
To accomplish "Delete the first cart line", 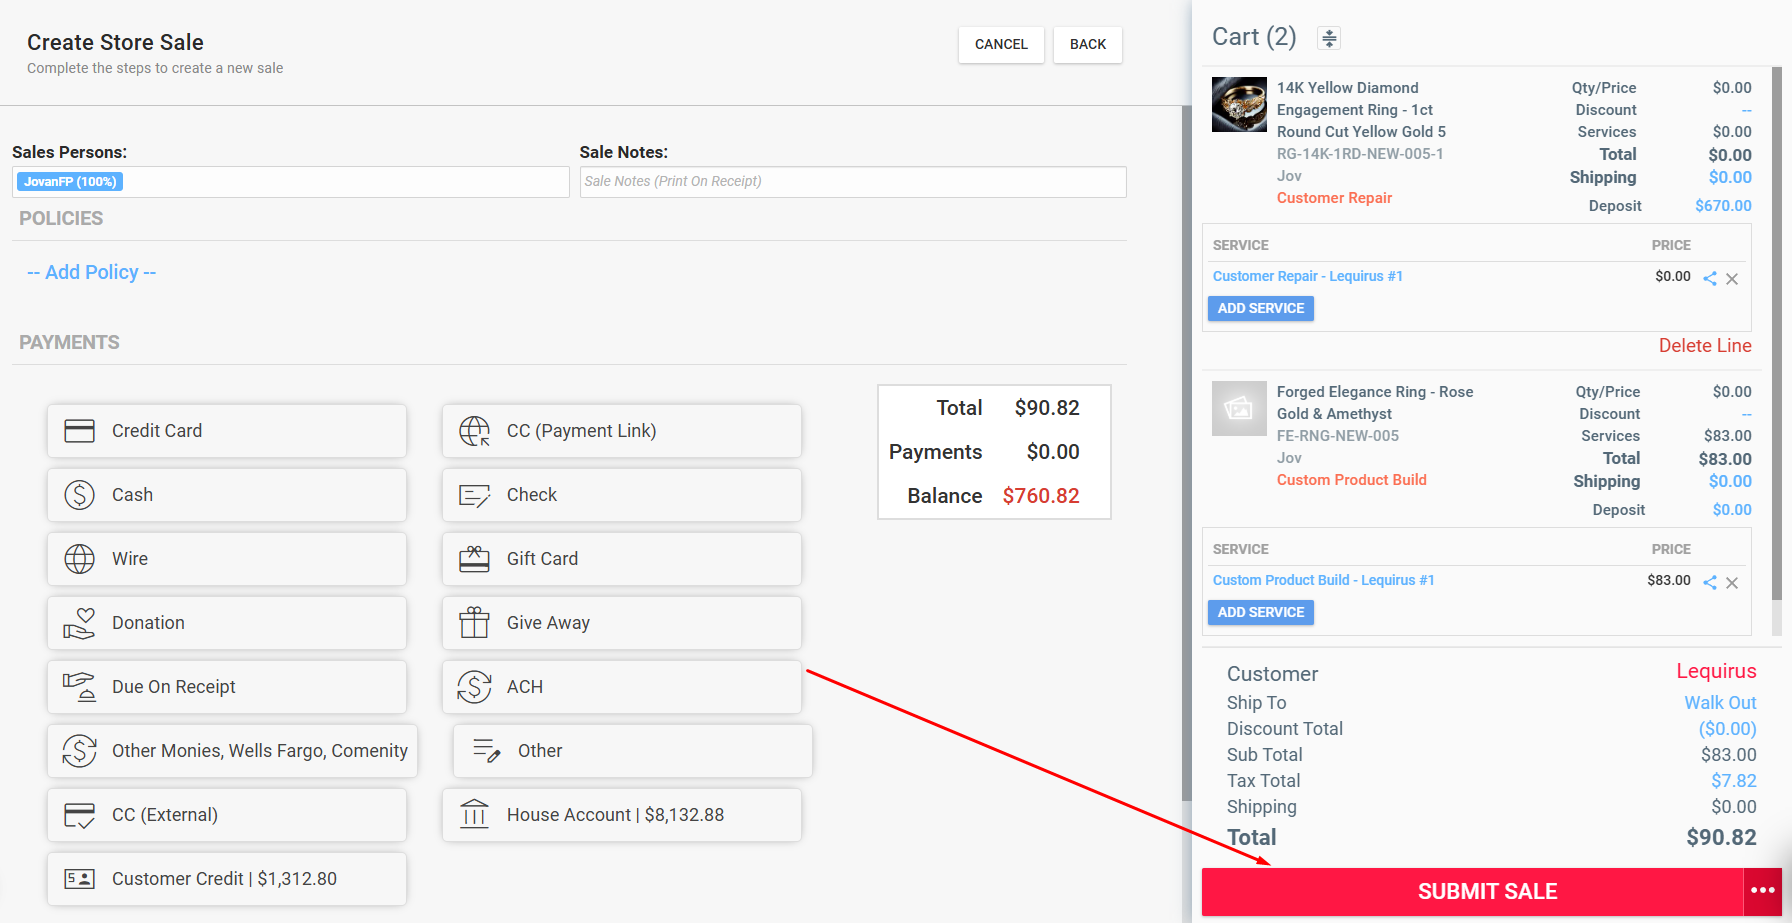I will (x=1705, y=345).
